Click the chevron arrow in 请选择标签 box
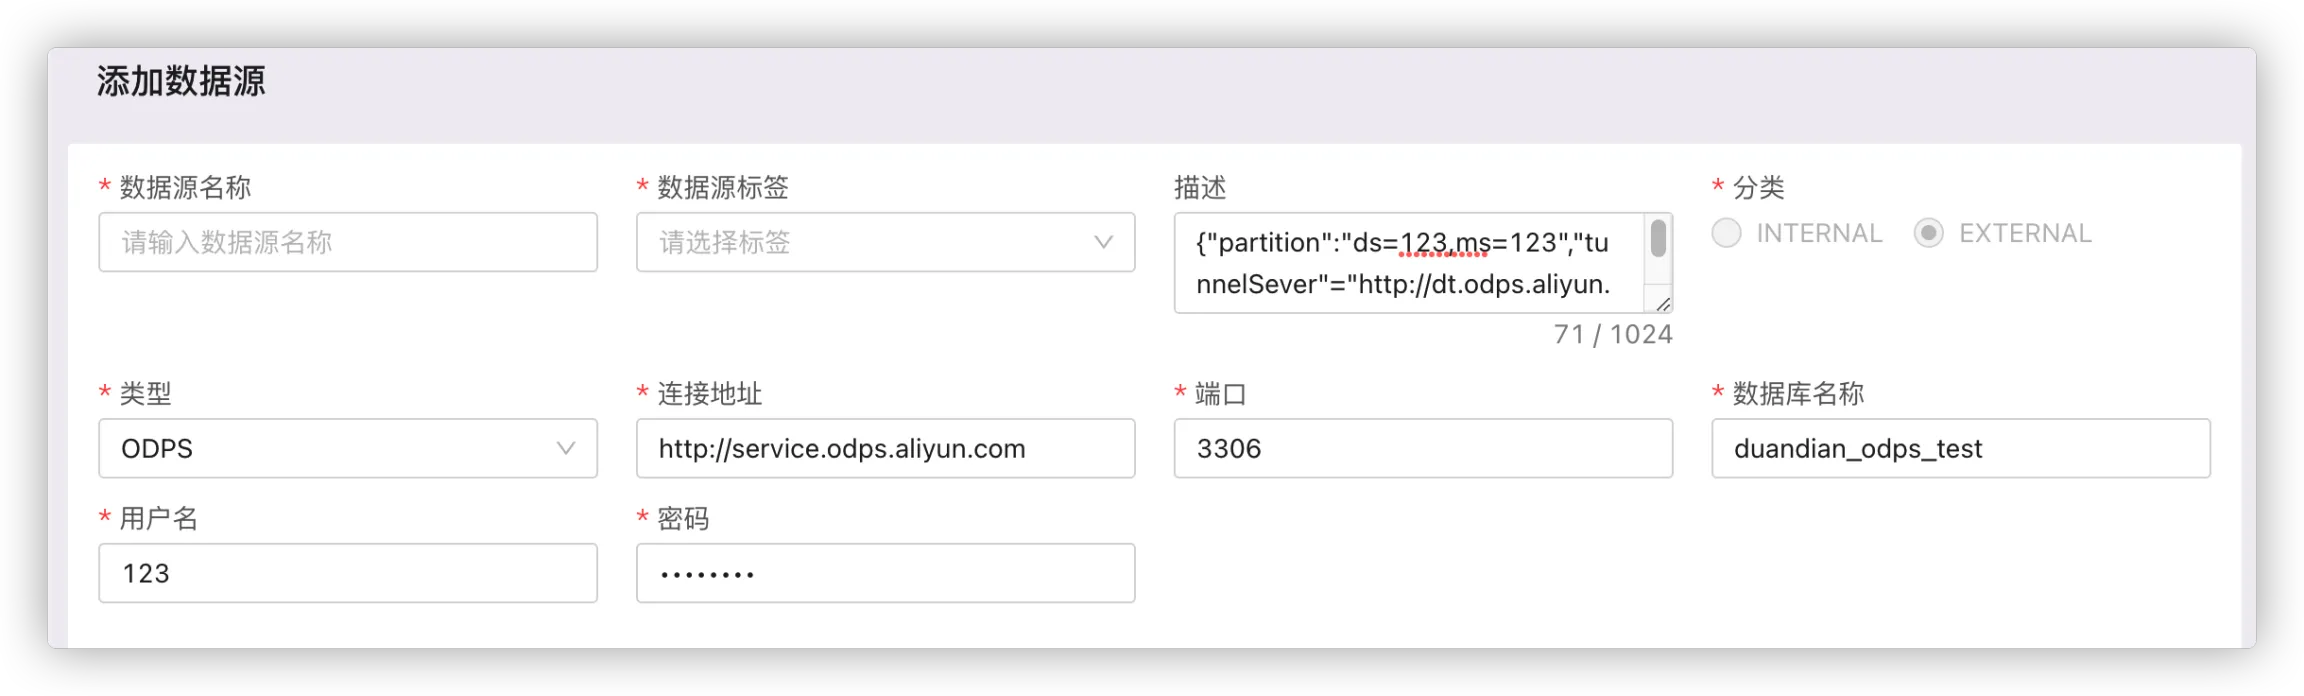This screenshot has width=2304, height=696. pyautogui.click(x=1103, y=242)
